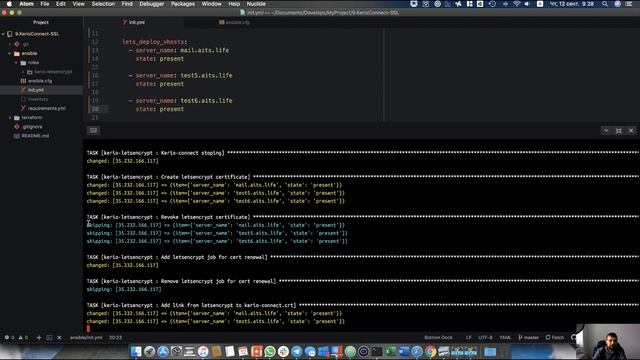Collapse the 9.KerioConnect-SSL project root
Screen dimensions: 640x360
pos(3,34)
